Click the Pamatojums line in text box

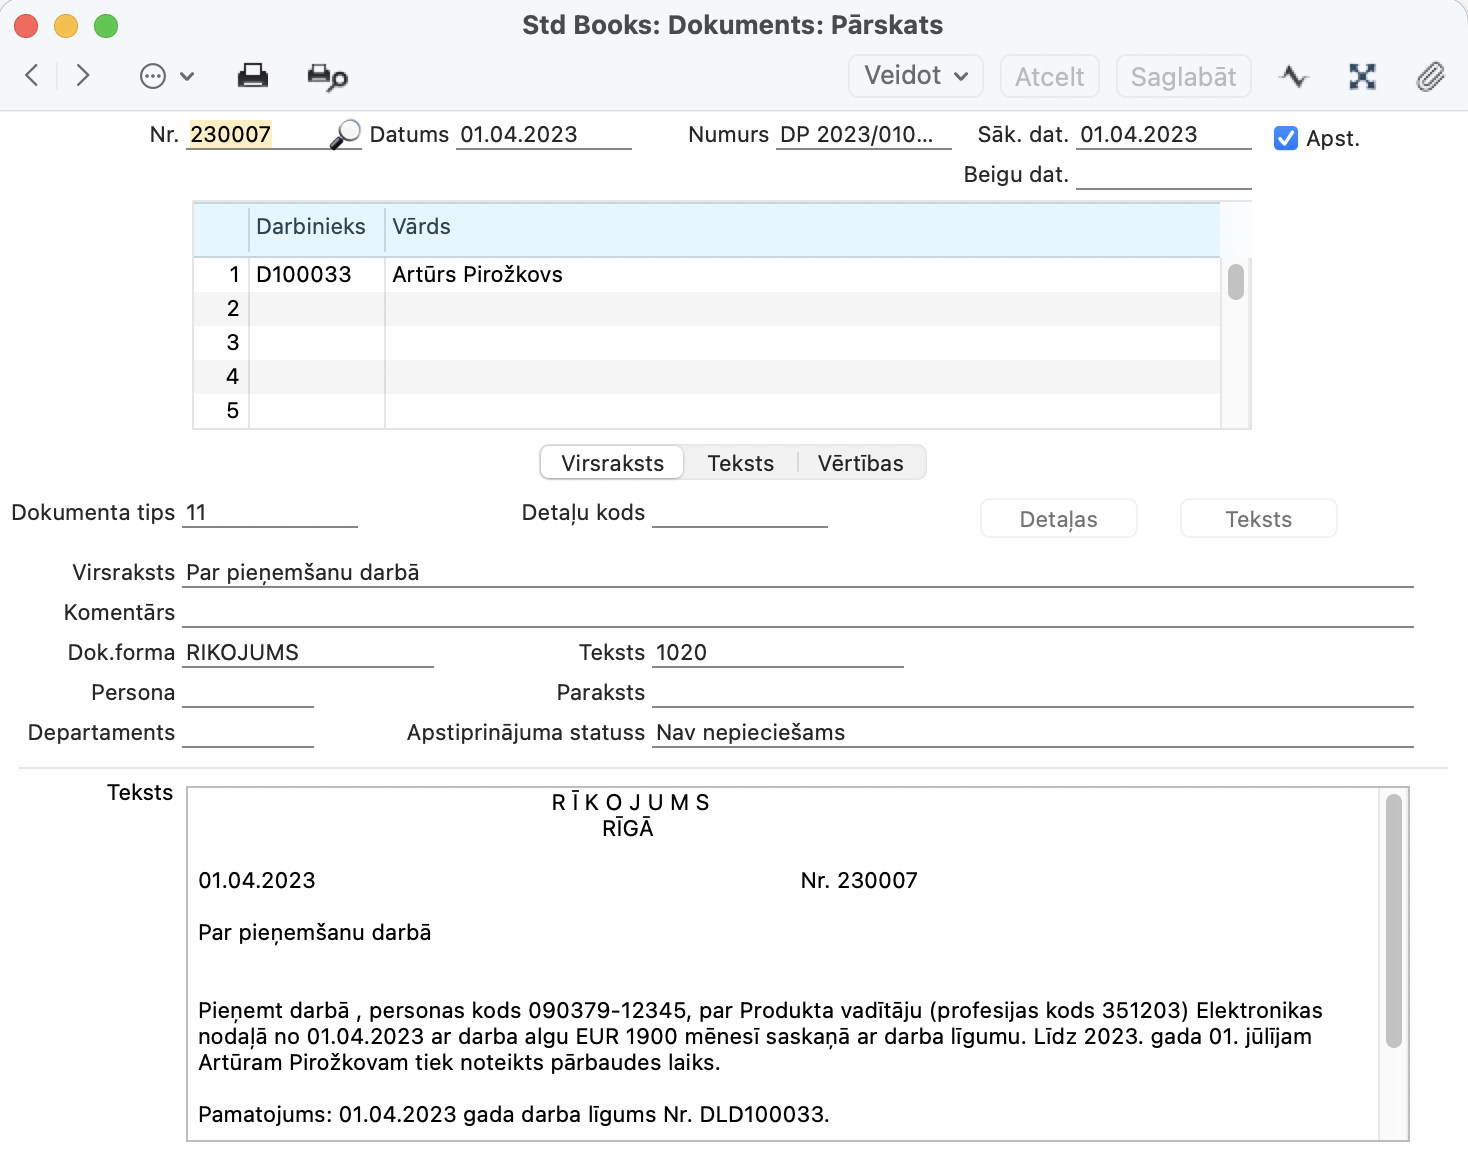click(x=514, y=1114)
